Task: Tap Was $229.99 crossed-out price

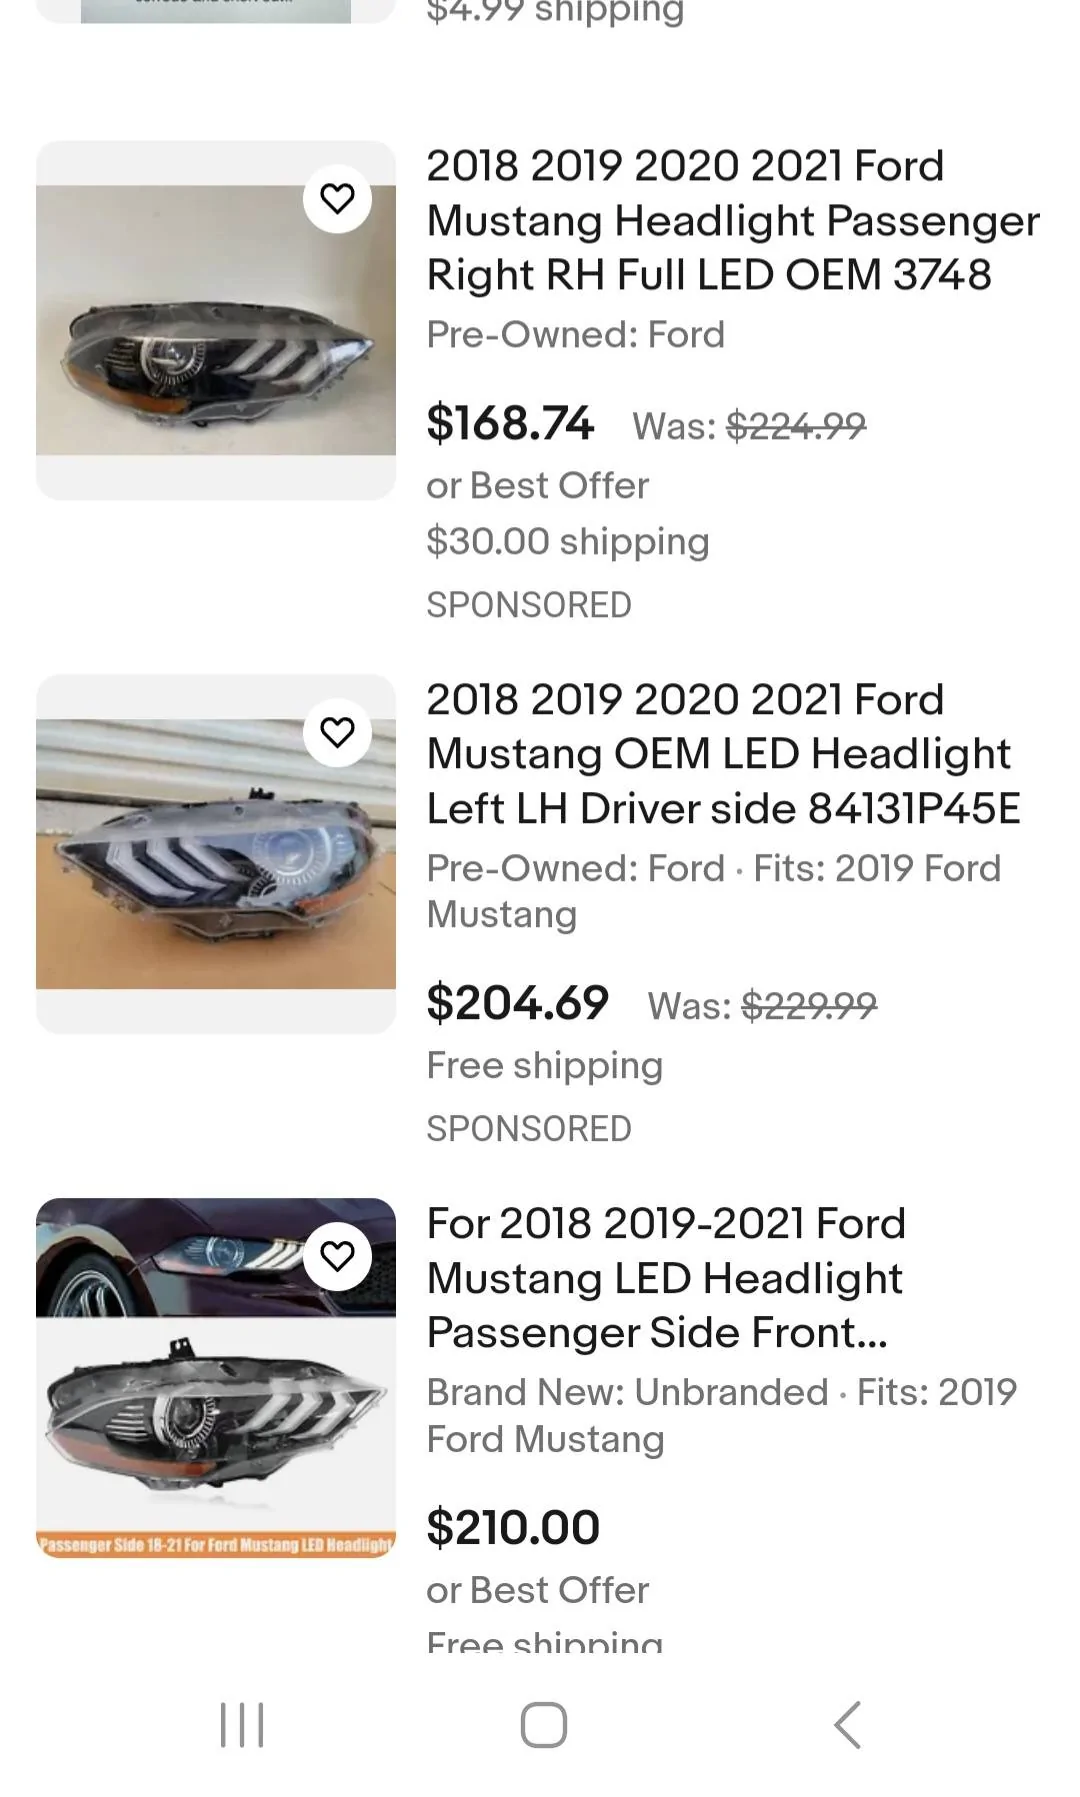Action: click(762, 1006)
